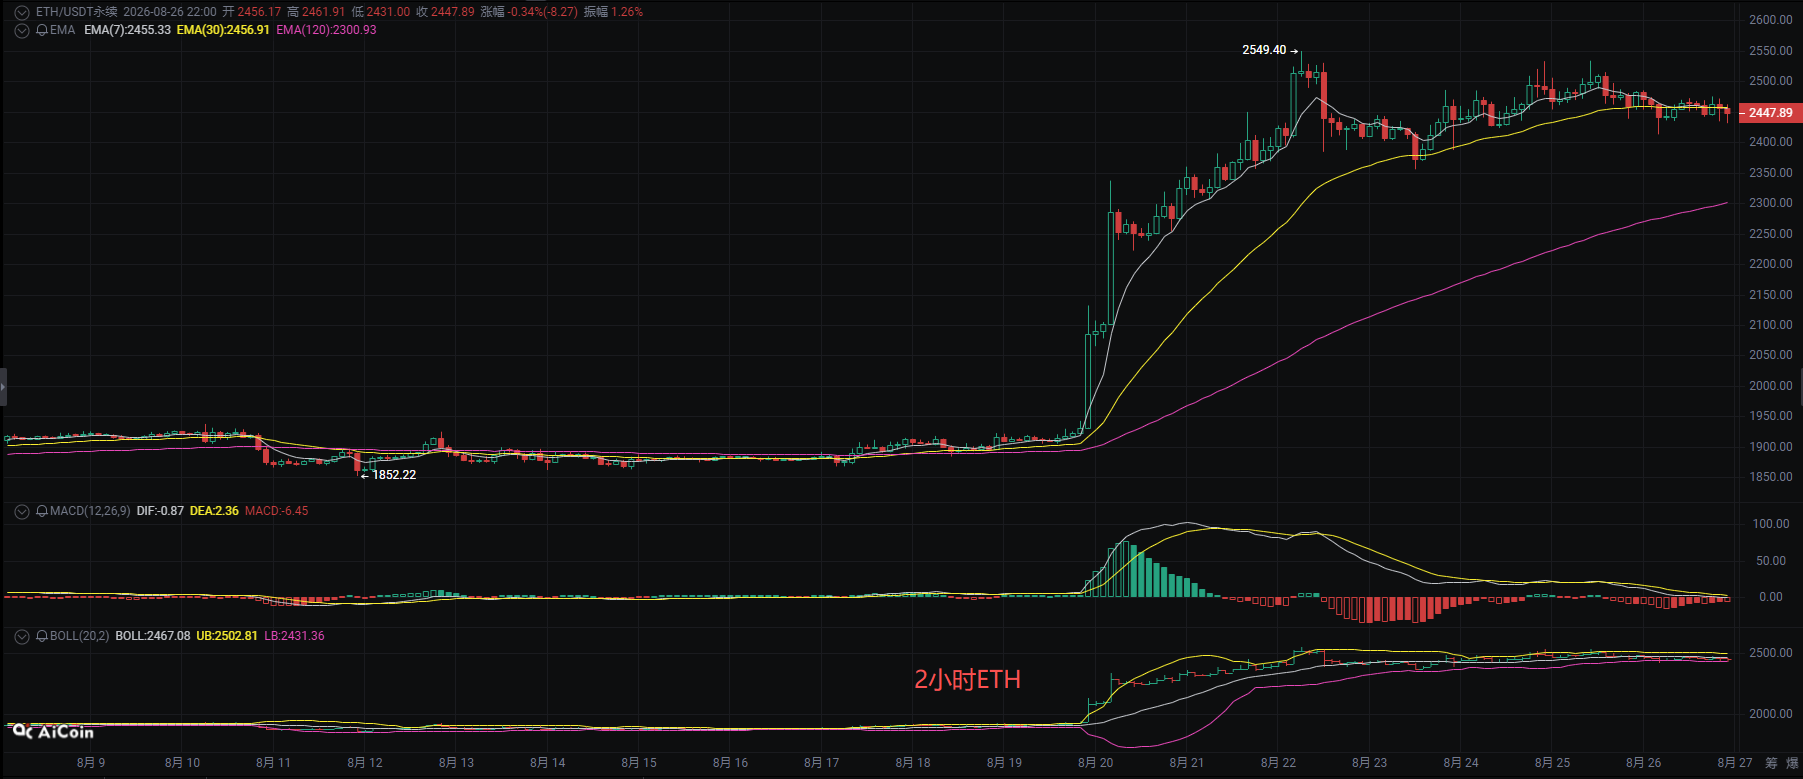Click the DIF value -0.87
1803x779 pixels.
(160, 511)
